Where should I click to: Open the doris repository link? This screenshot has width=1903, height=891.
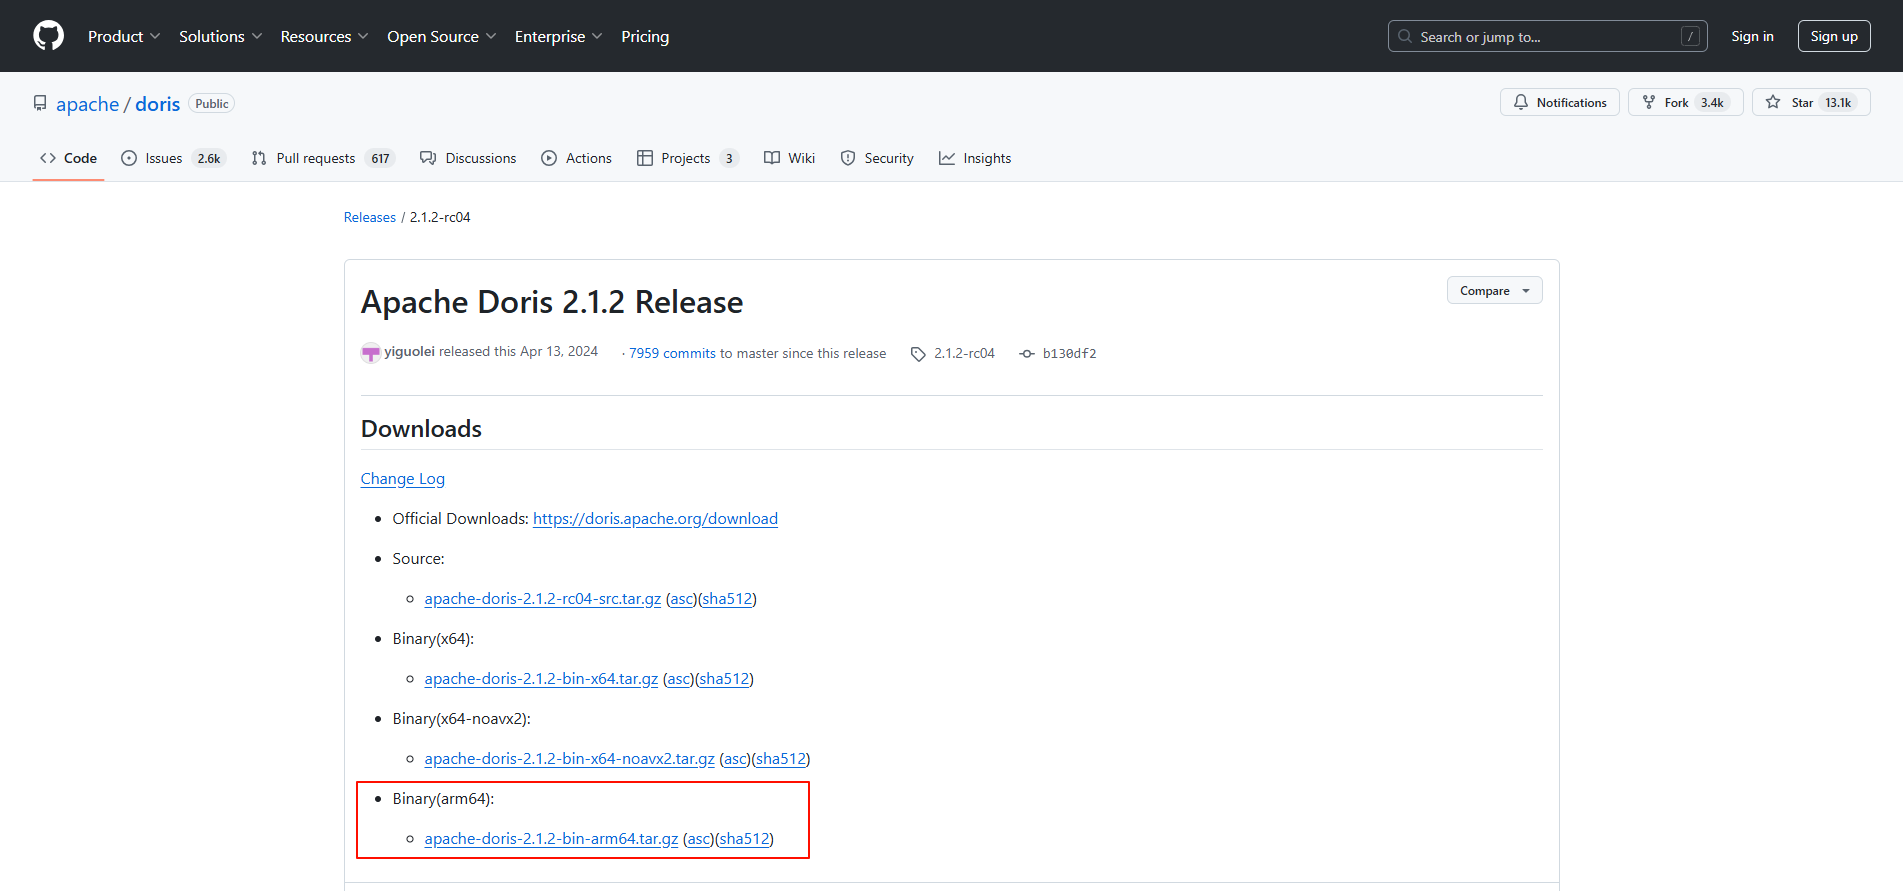click(x=157, y=104)
